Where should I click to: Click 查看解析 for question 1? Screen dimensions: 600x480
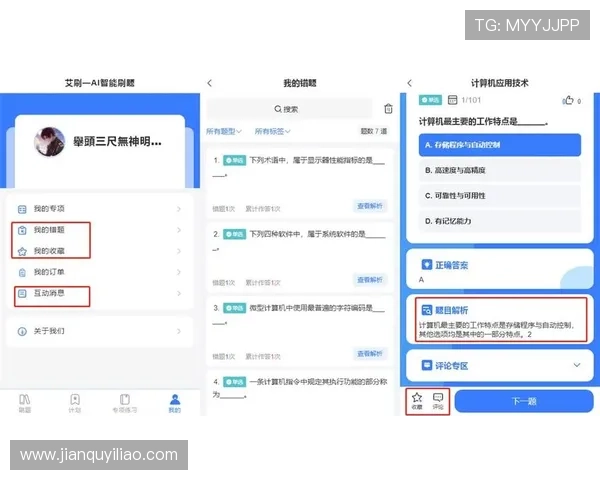pyautogui.click(x=370, y=206)
